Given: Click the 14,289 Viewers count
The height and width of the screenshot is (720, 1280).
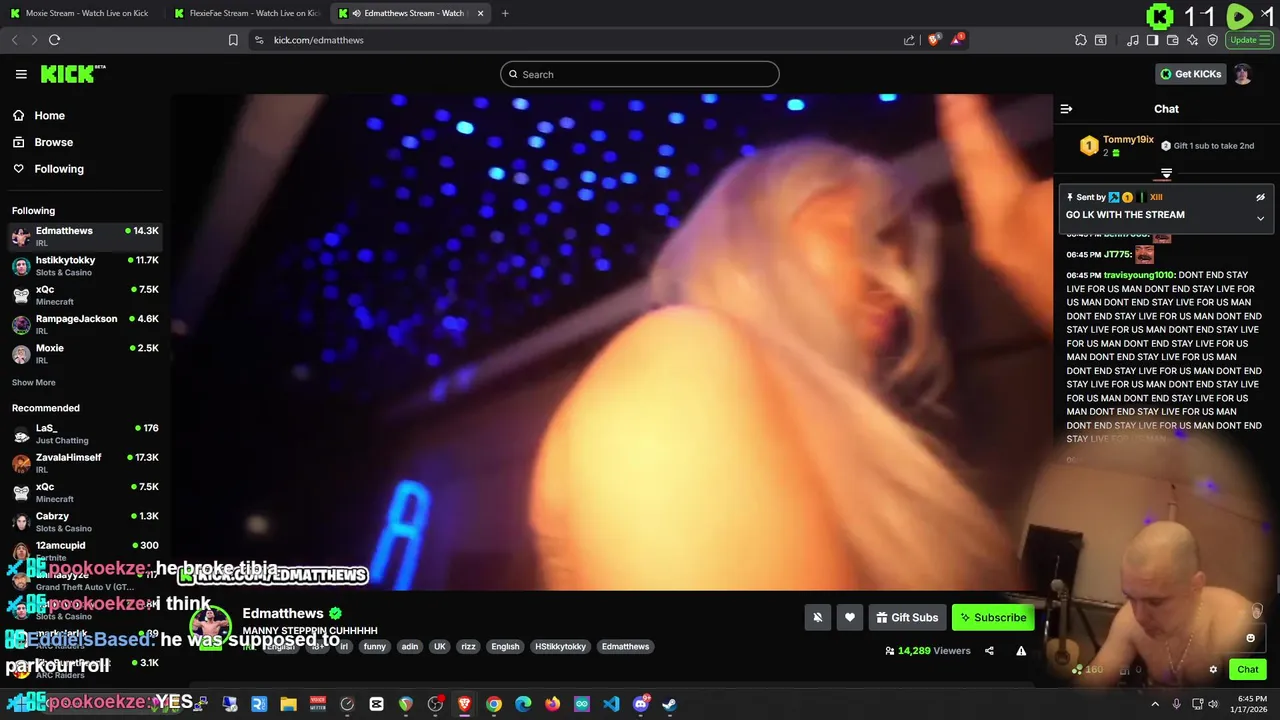Looking at the screenshot, I should [x=928, y=650].
